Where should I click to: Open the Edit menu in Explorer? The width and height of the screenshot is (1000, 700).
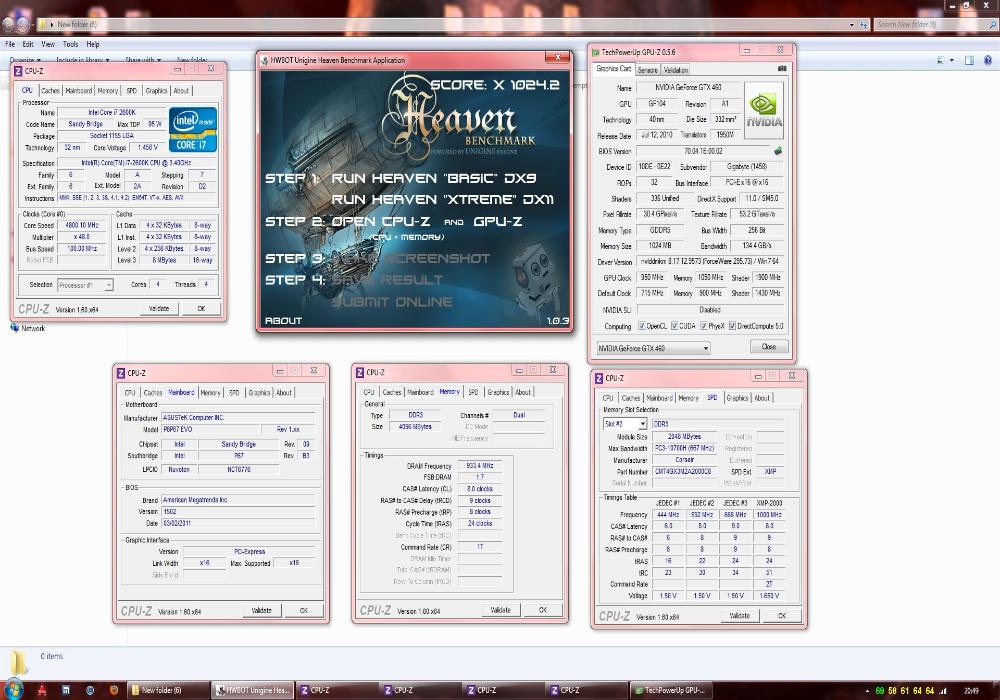pyautogui.click(x=28, y=44)
